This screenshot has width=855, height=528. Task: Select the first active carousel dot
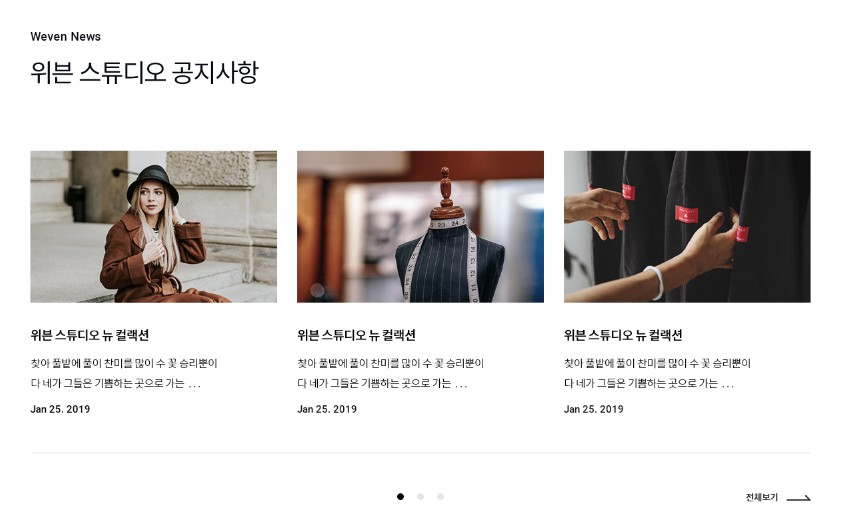pos(400,496)
